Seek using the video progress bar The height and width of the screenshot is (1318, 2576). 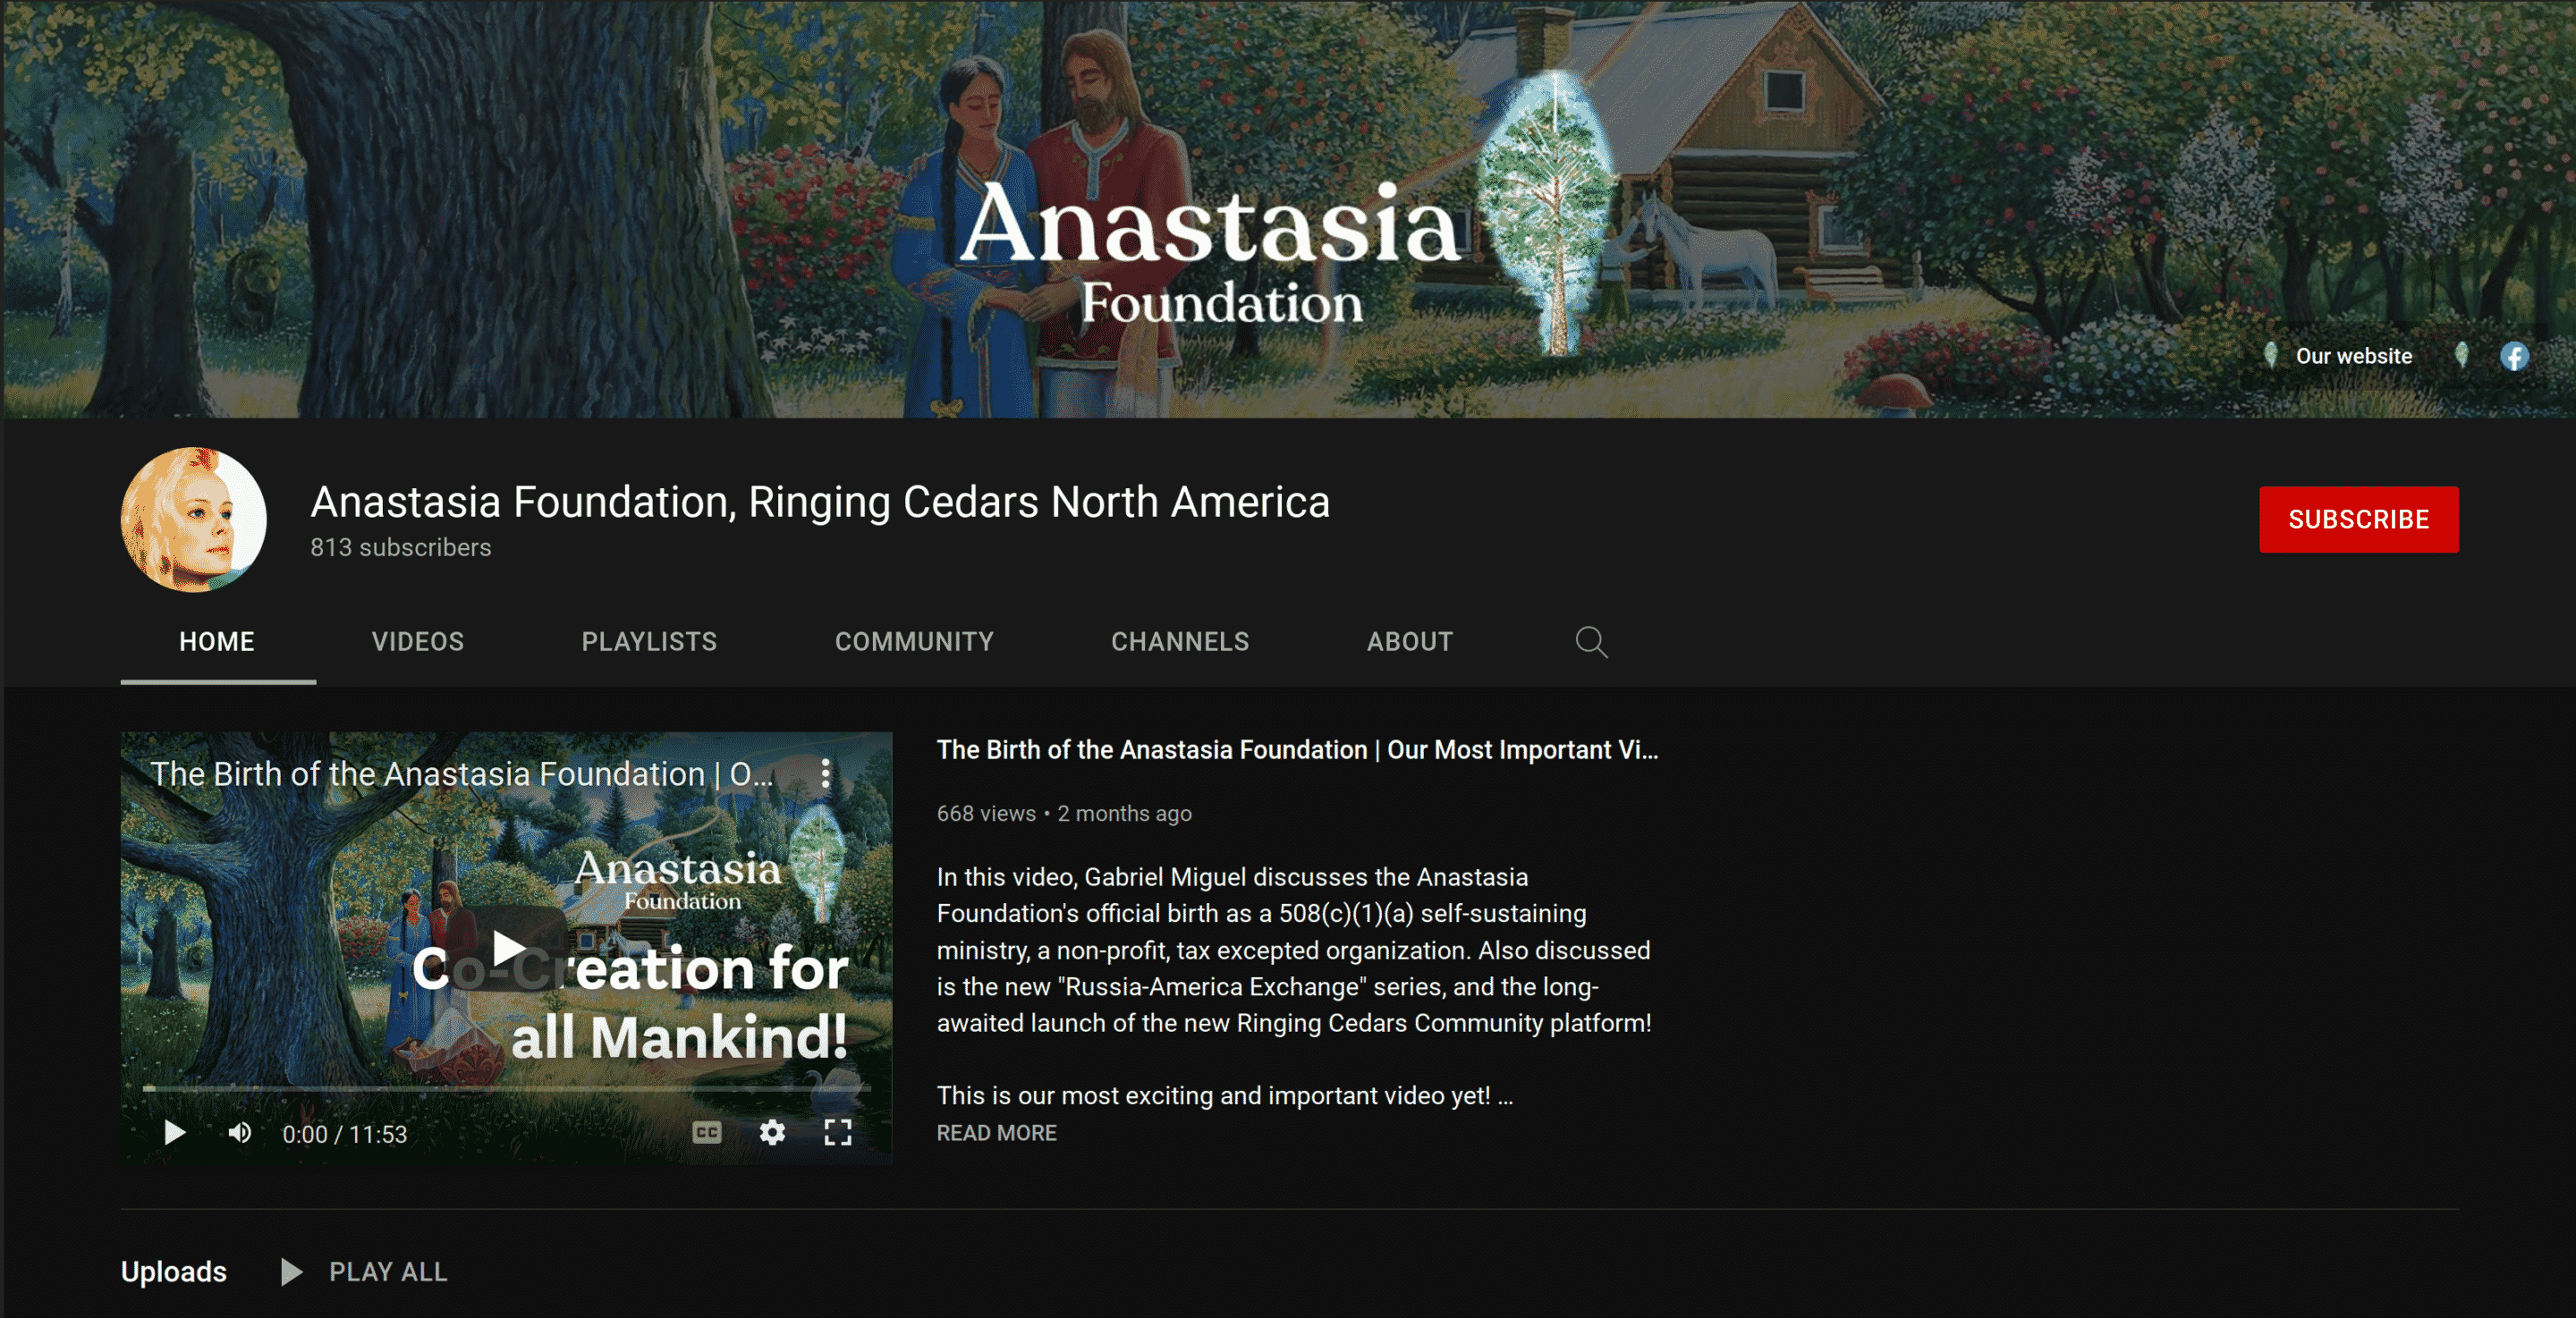tap(506, 1087)
